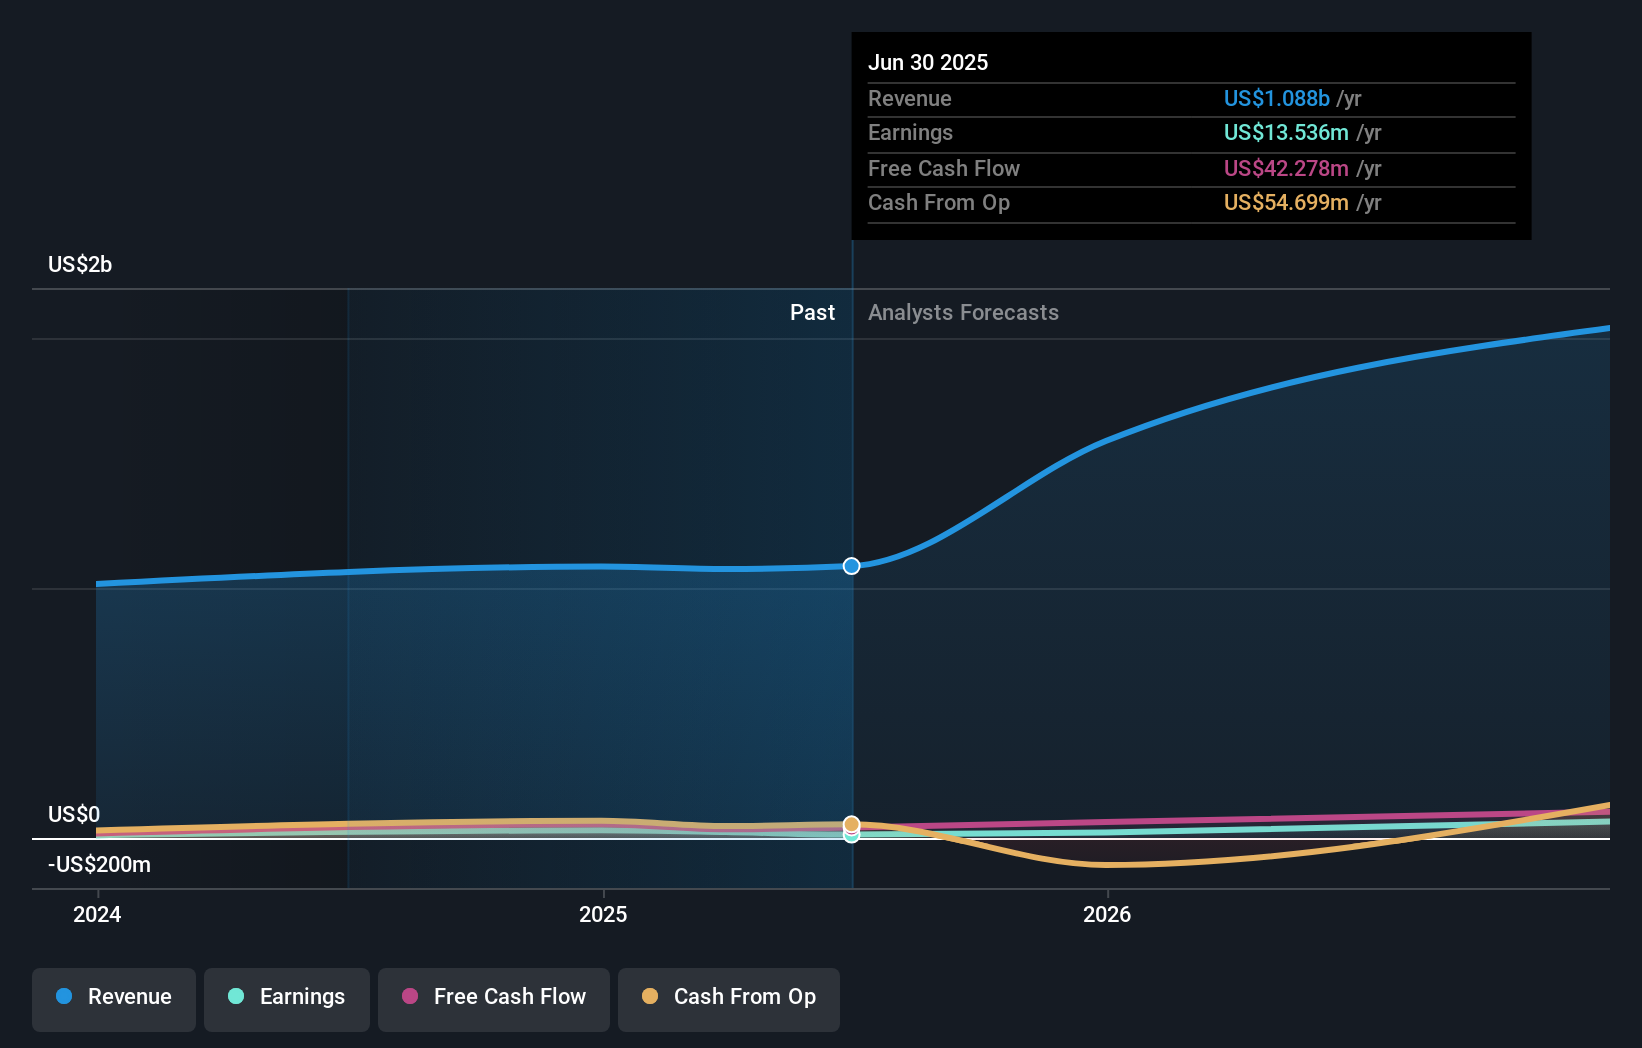Screen dimensions: 1642x1048
Task: Click the US$1.088b revenue value link
Action: click(x=1277, y=98)
